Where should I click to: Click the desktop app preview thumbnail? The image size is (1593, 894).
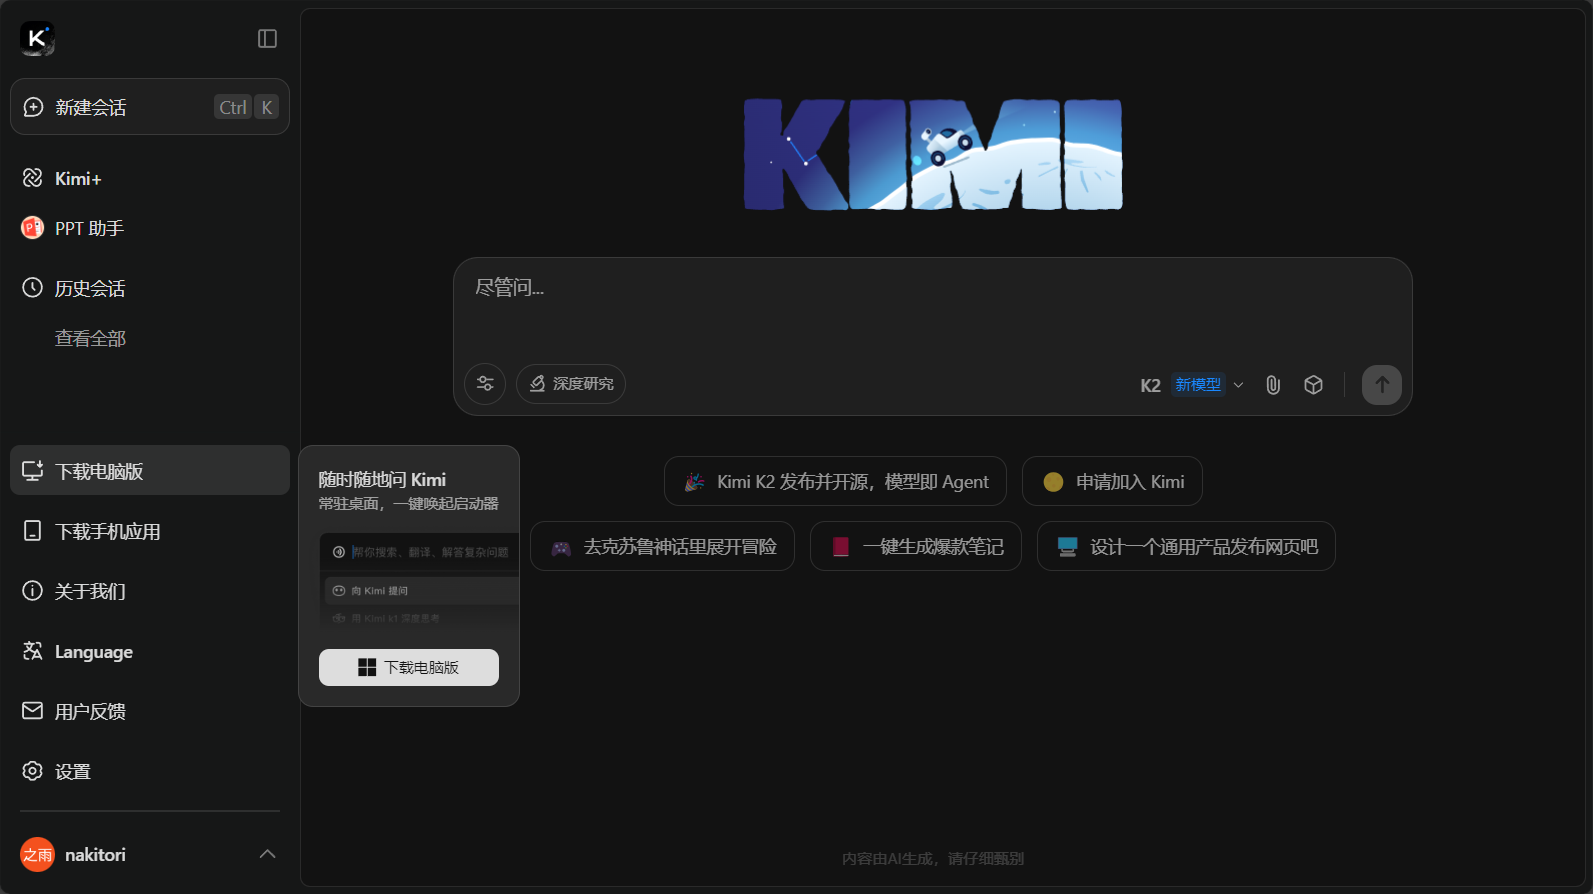[x=419, y=580]
